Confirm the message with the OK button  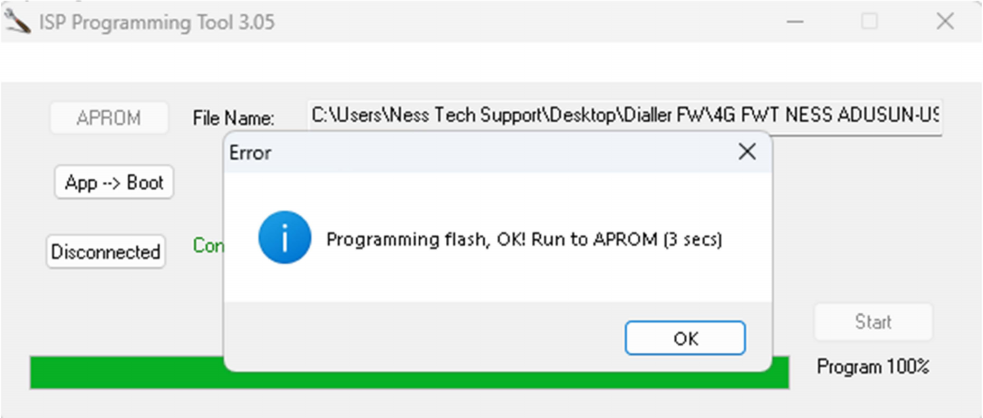(685, 338)
